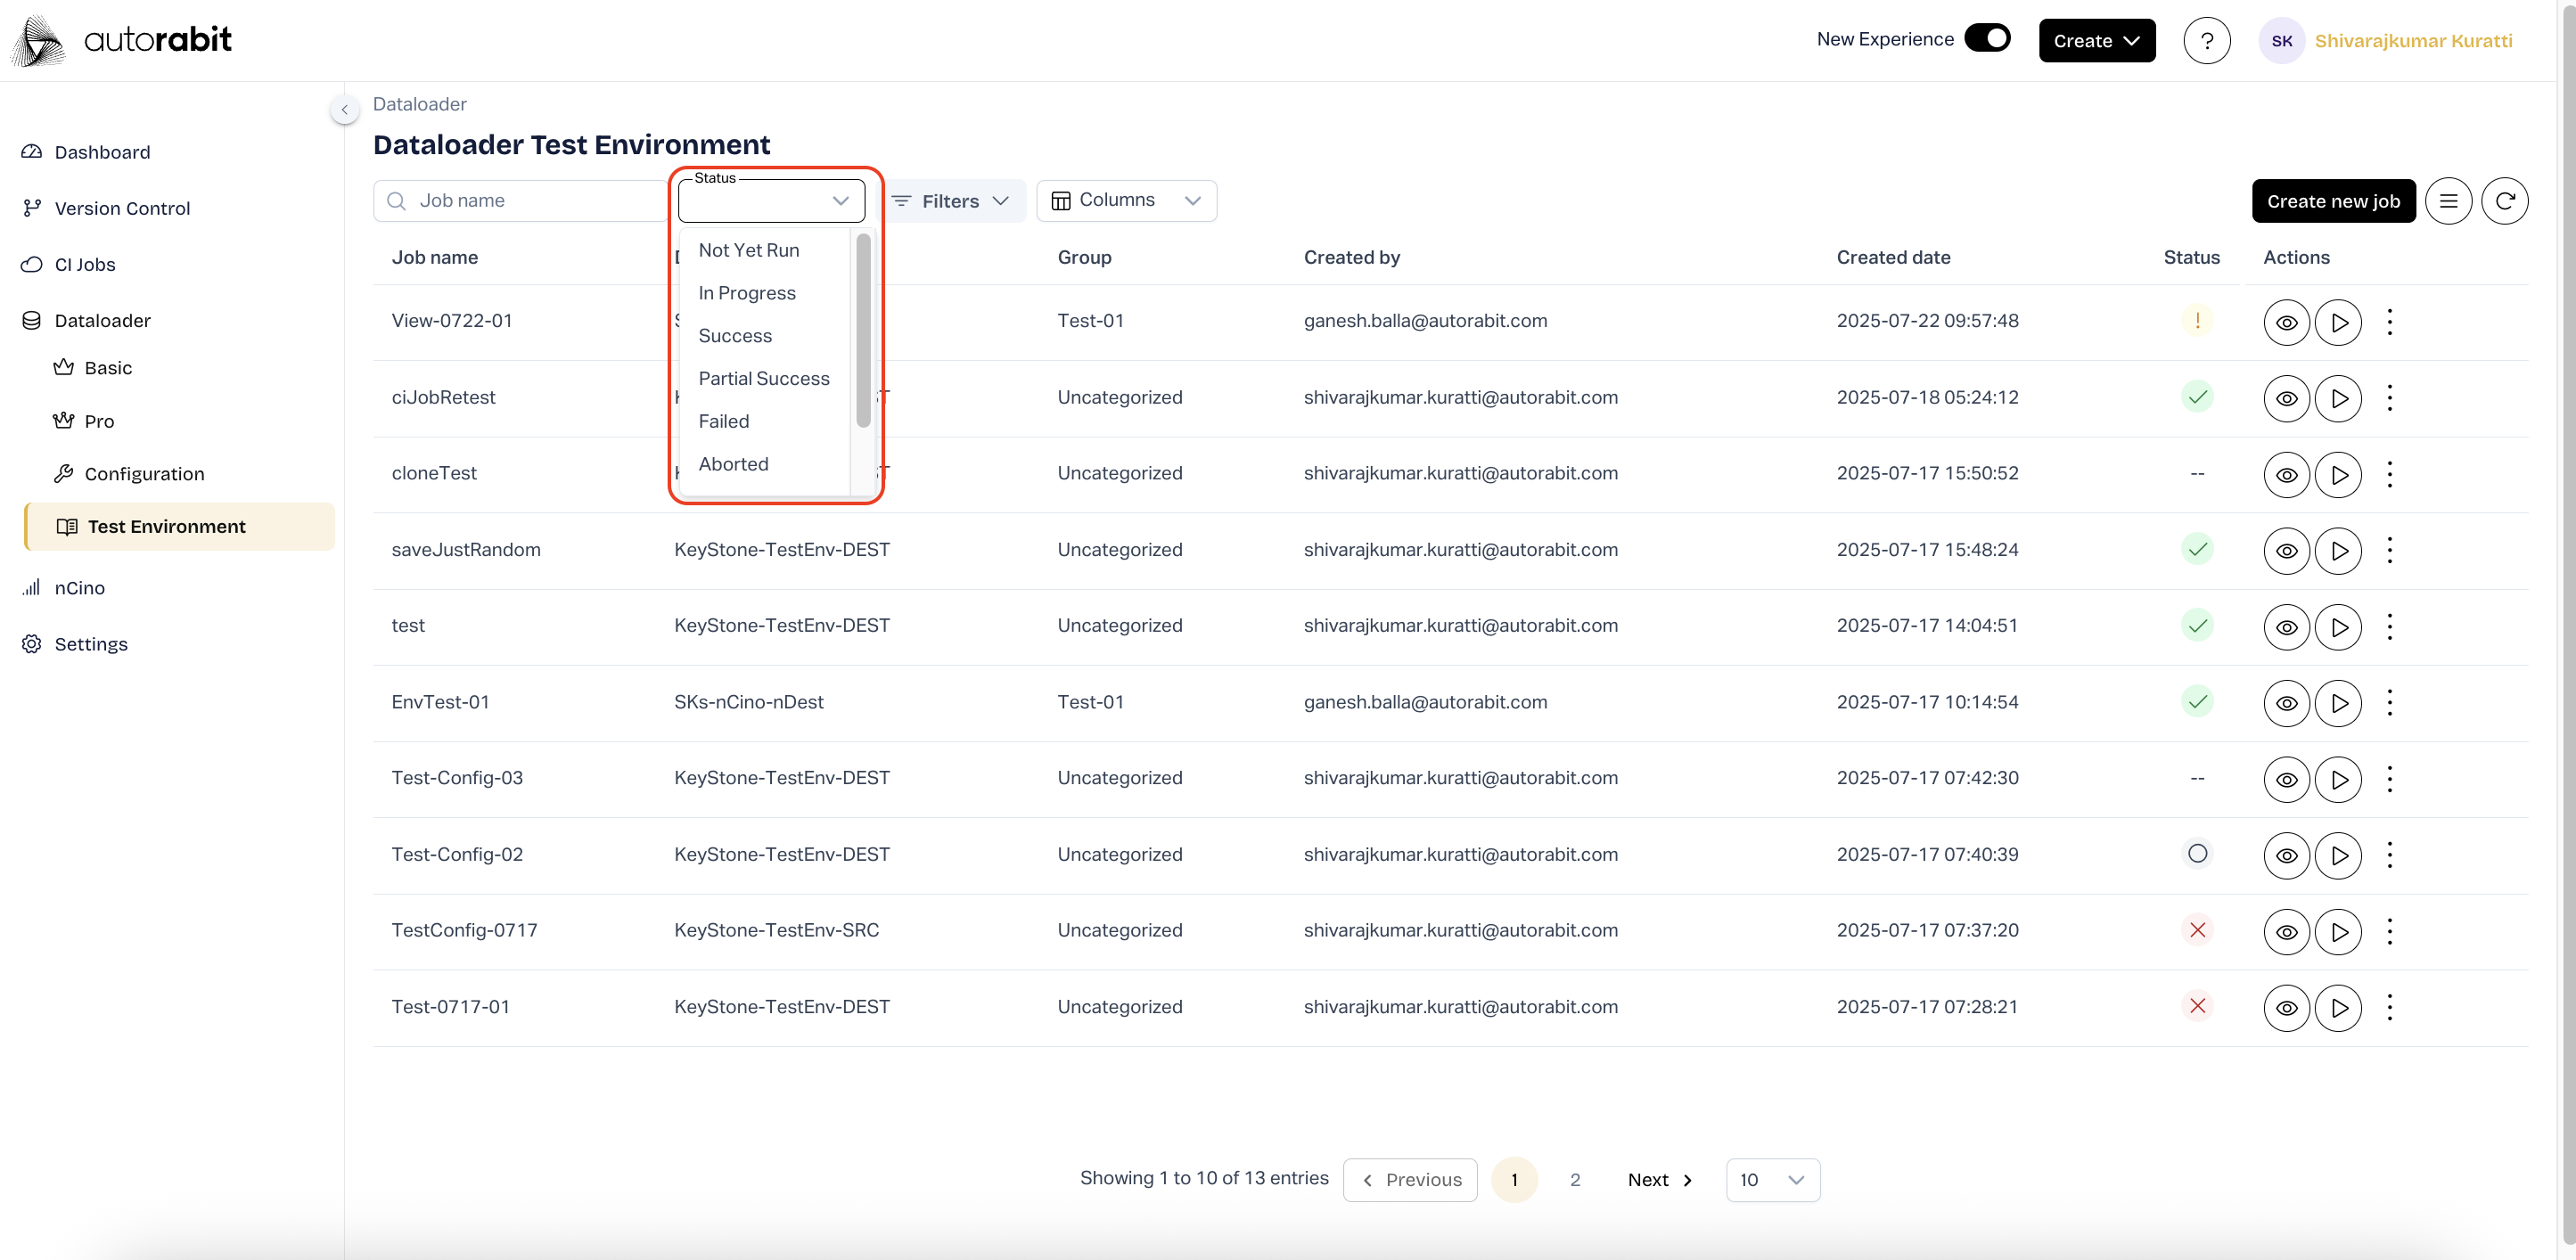View details of saveJustRandom via eye icon

[x=2286, y=550]
